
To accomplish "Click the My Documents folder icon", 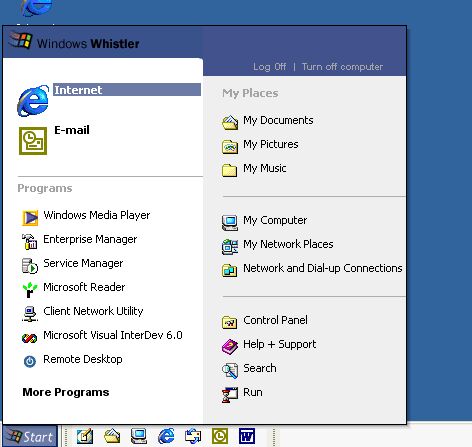I will coord(230,122).
